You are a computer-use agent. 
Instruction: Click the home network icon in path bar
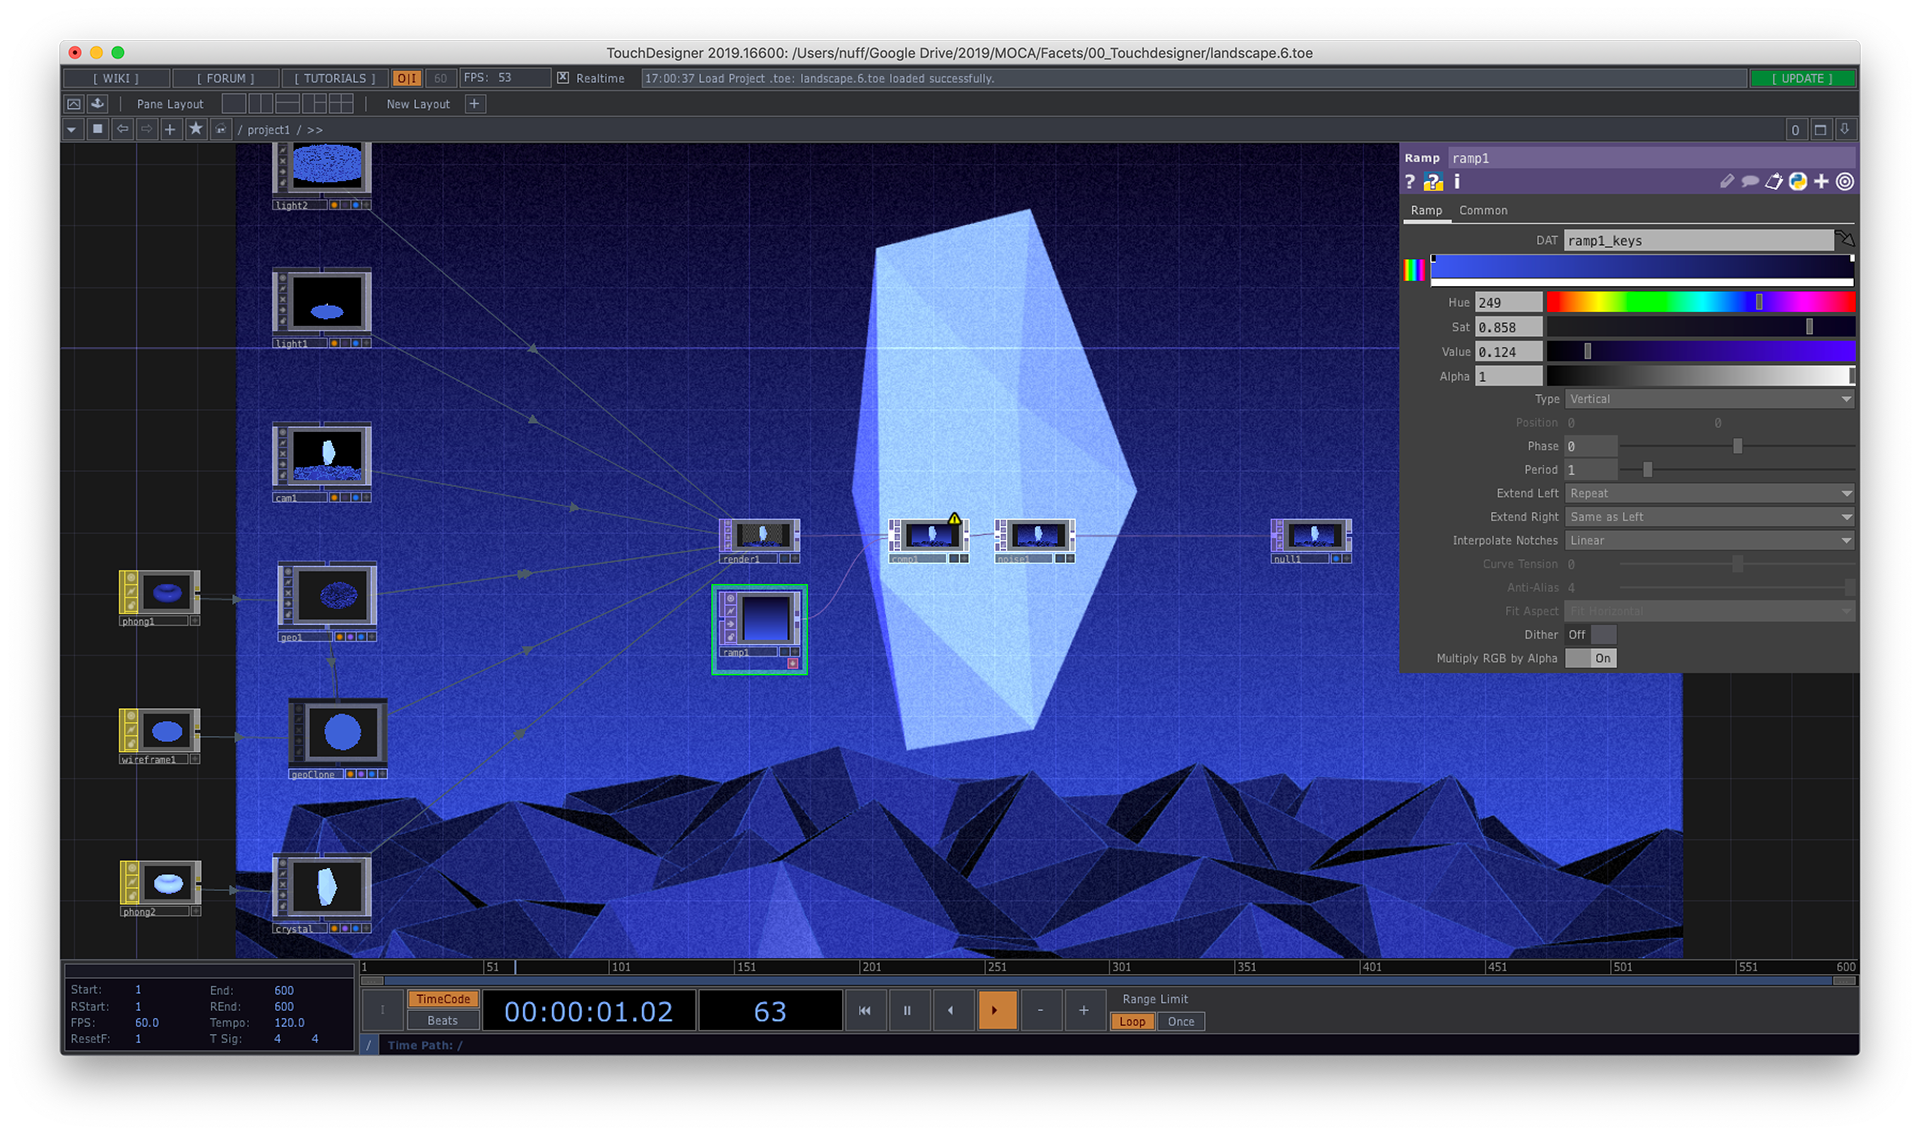pyautogui.click(x=220, y=129)
